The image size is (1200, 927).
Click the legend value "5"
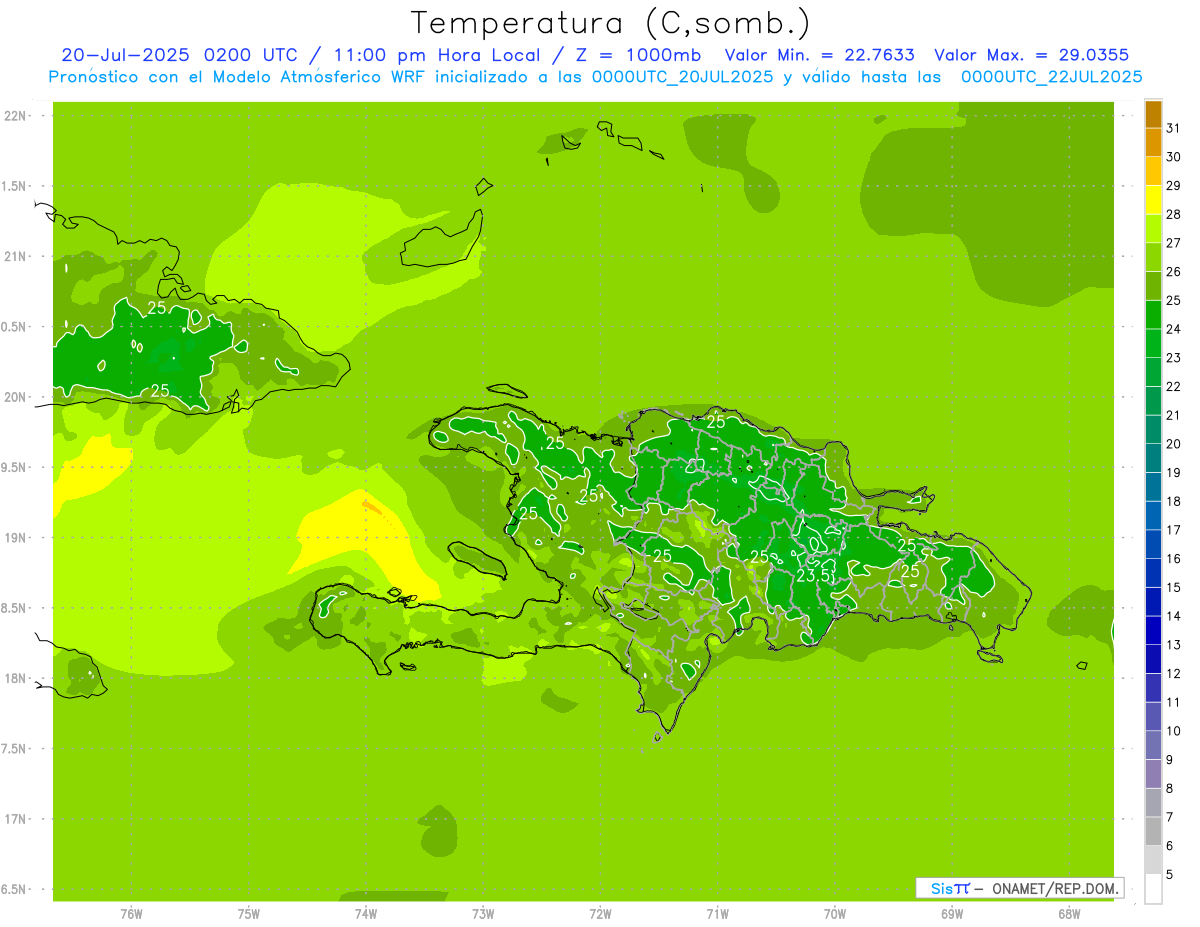(x=1169, y=875)
